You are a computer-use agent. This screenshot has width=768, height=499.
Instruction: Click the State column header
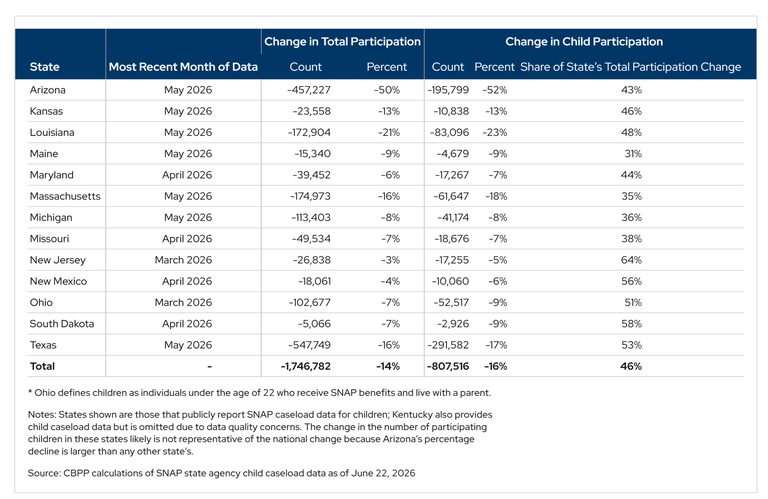pyautogui.click(x=45, y=67)
